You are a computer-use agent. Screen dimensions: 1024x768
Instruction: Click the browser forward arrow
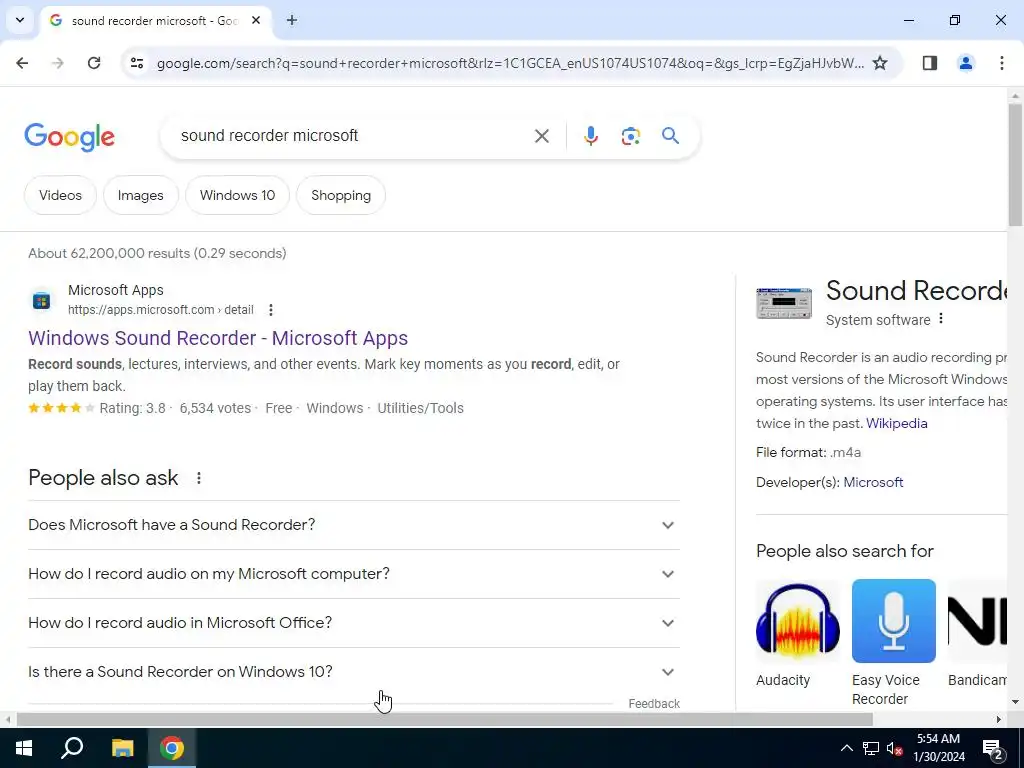(x=57, y=63)
